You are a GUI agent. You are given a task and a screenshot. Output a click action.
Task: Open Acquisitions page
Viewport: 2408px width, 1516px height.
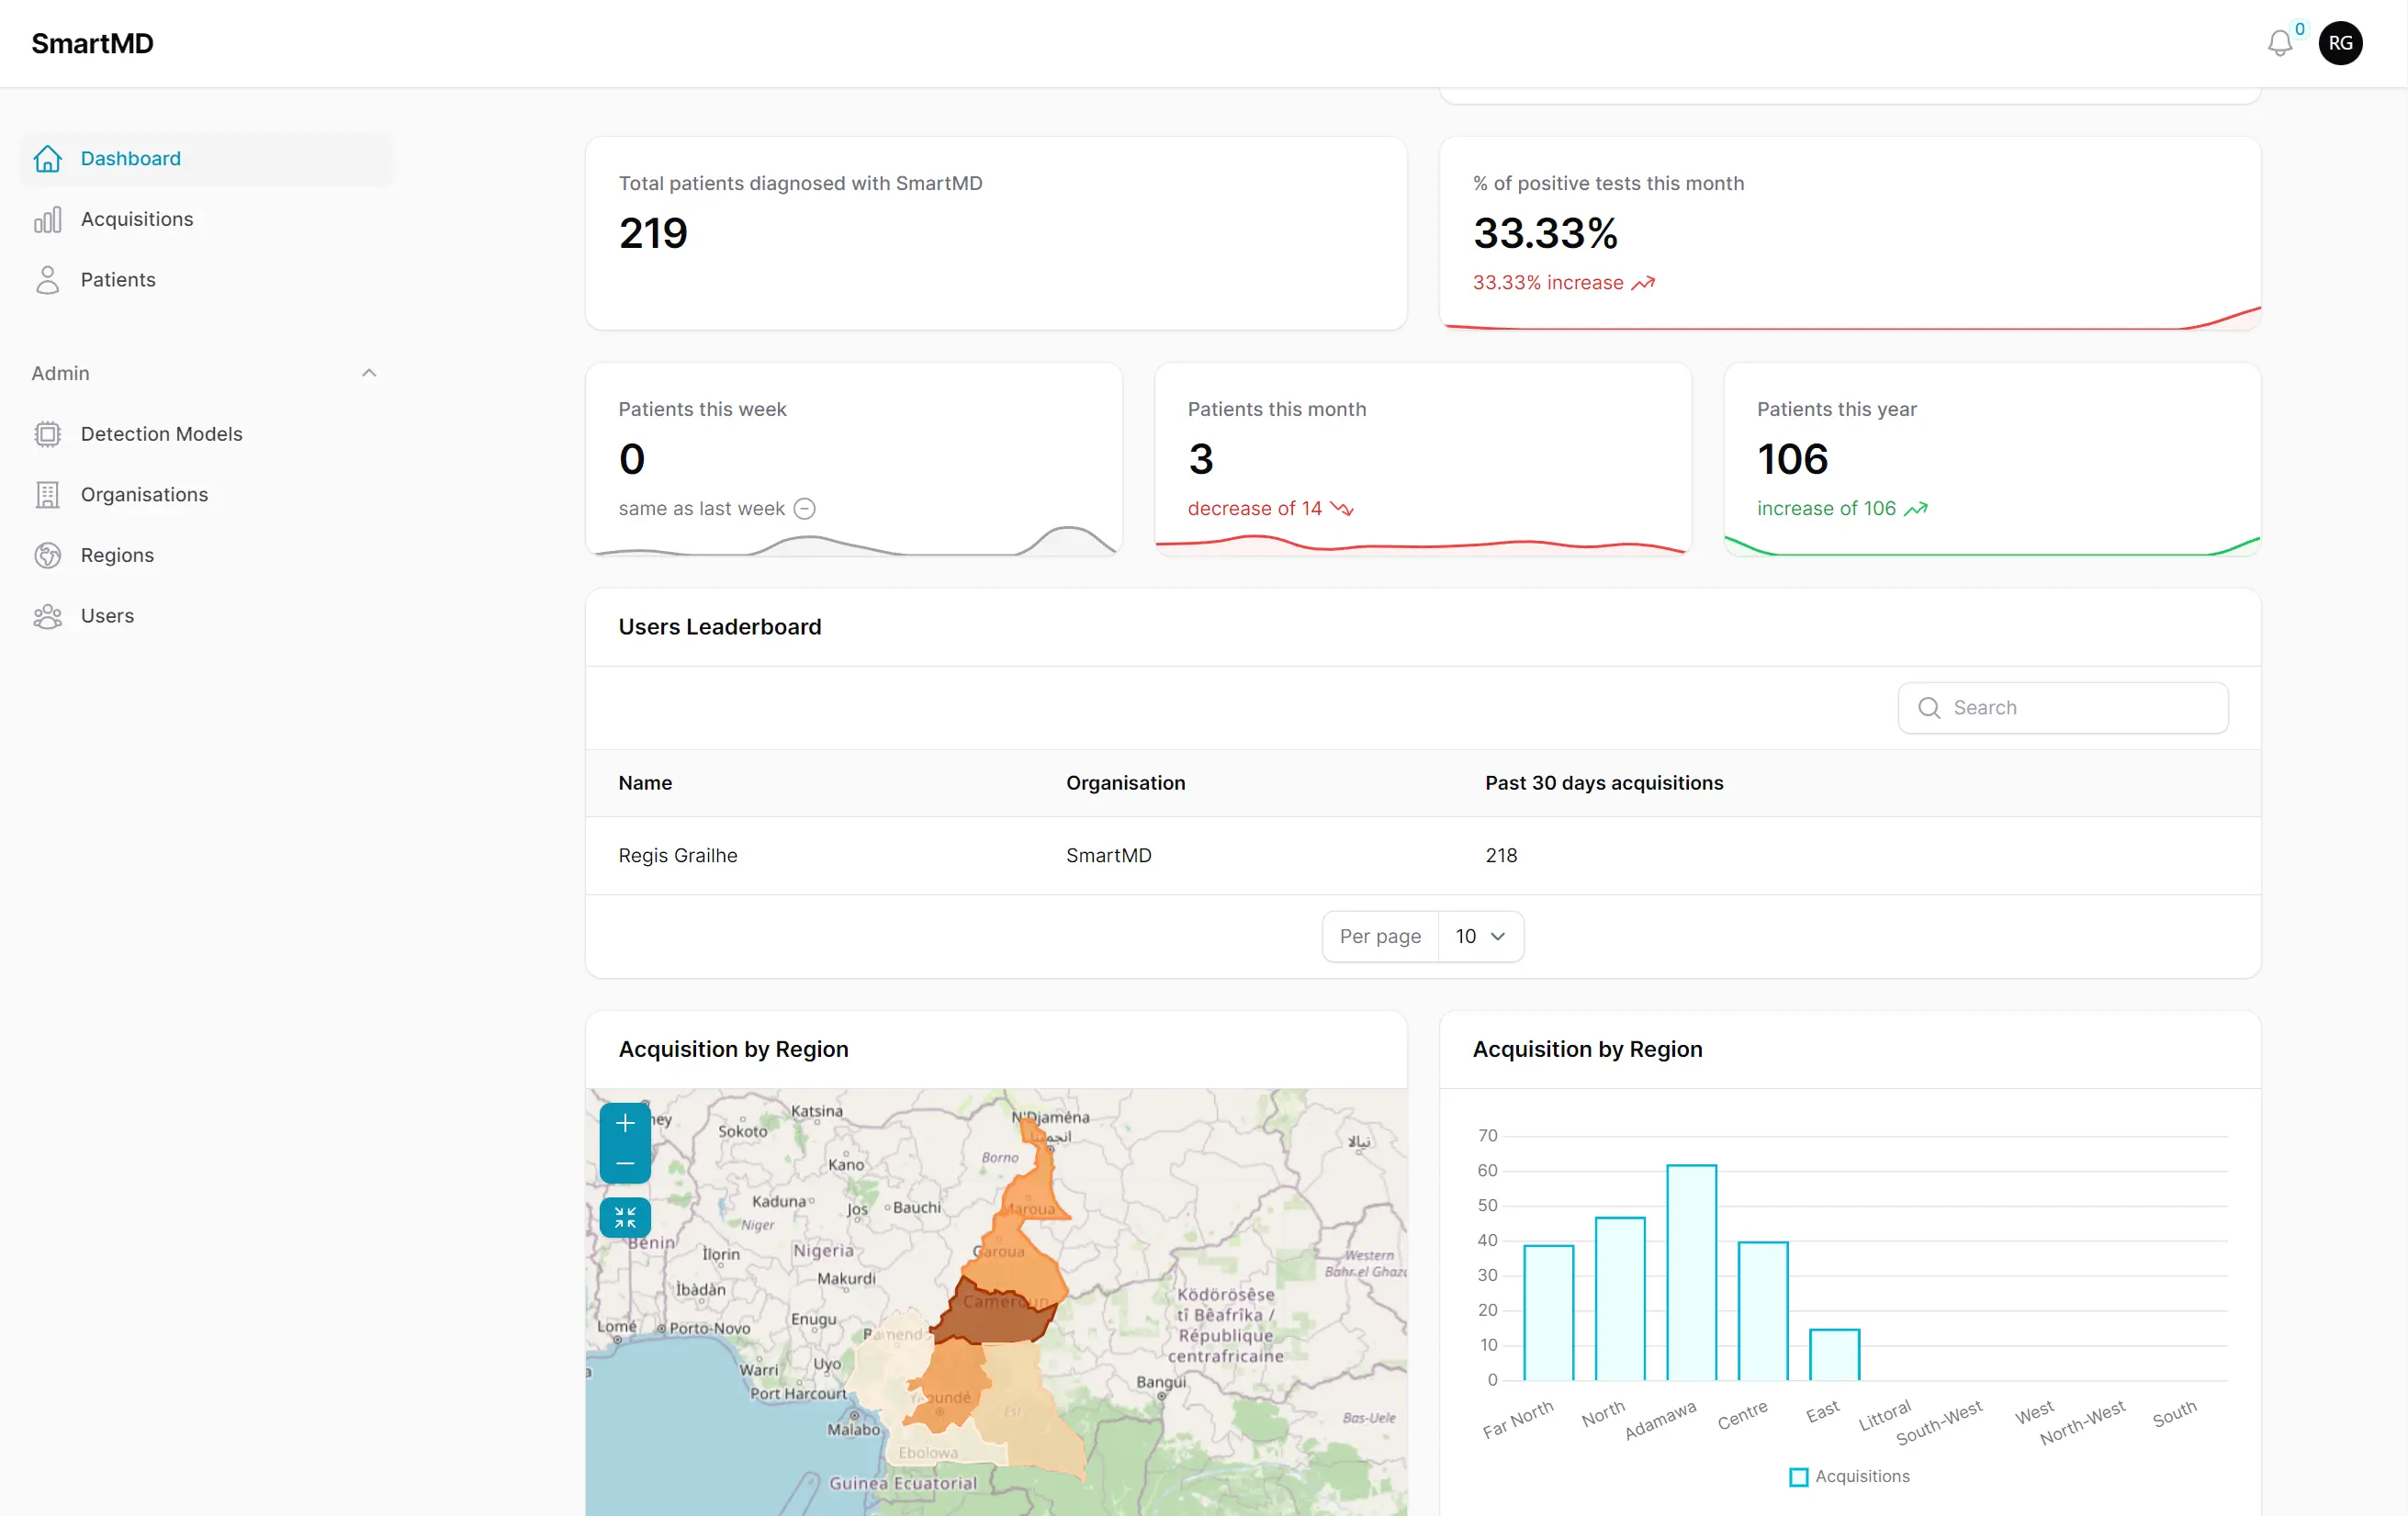206,219
